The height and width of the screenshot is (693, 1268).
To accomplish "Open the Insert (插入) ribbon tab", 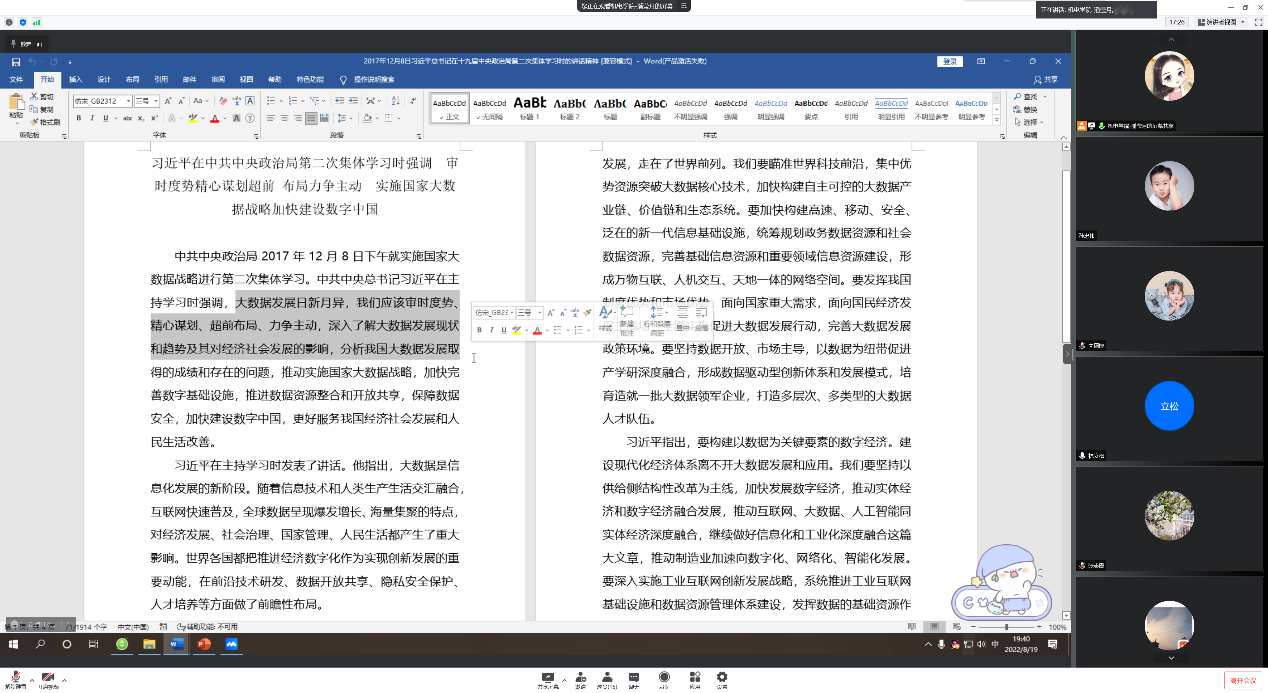I will pyautogui.click(x=76, y=79).
